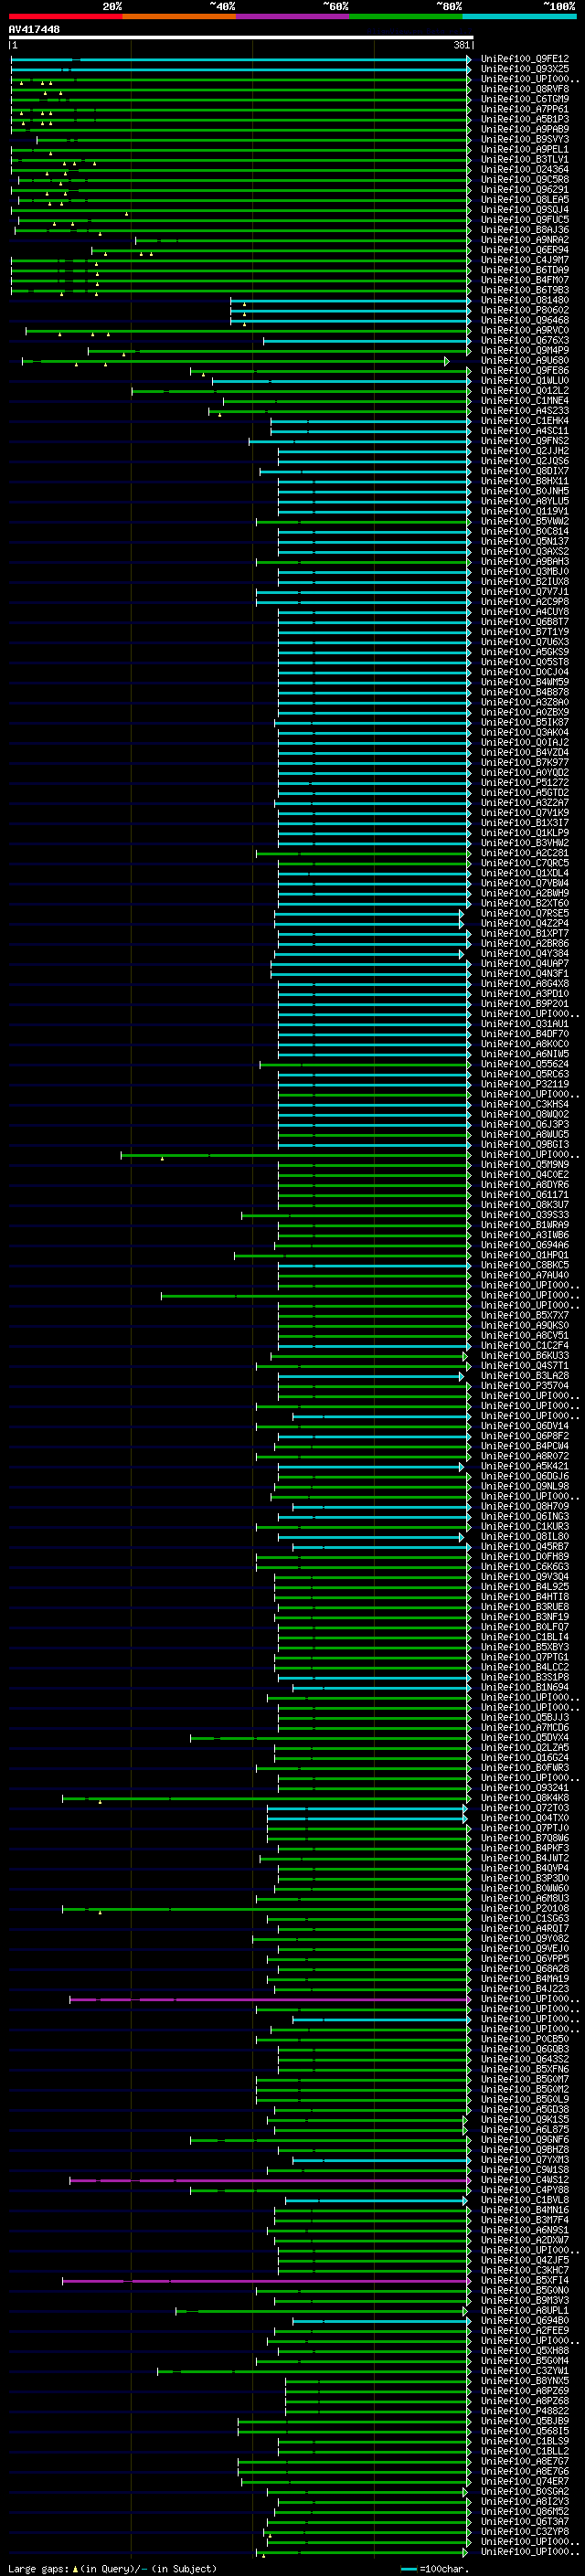This screenshot has width=585, height=2576.
Task: Select the UniRef100_A2BWH9 entry
Action: point(525,893)
